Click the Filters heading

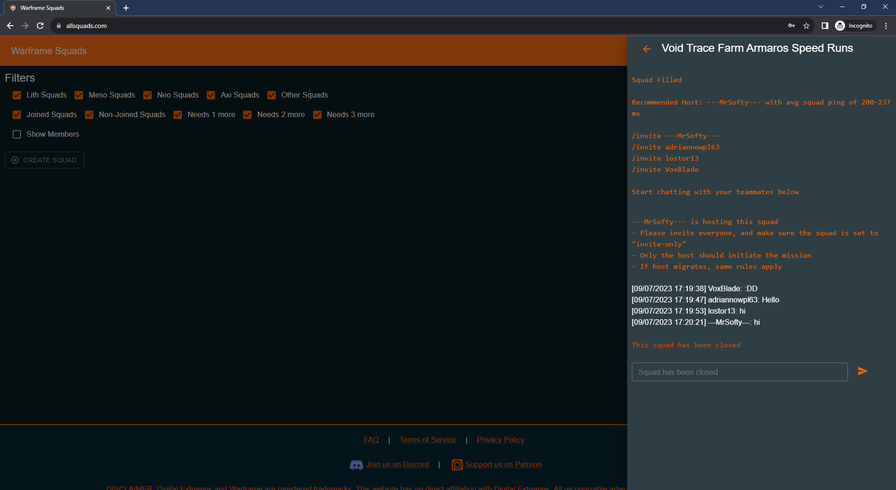[x=20, y=78]
